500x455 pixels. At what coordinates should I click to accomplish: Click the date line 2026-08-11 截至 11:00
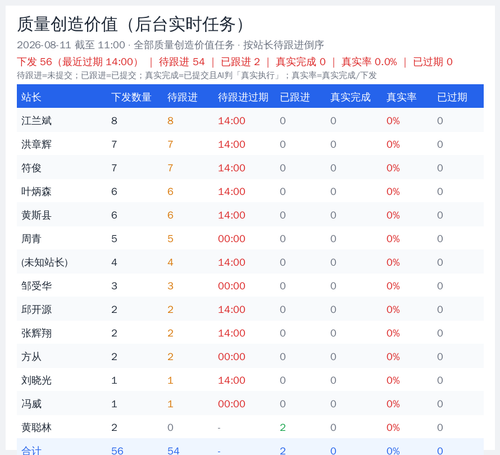(x=71, y=45)
